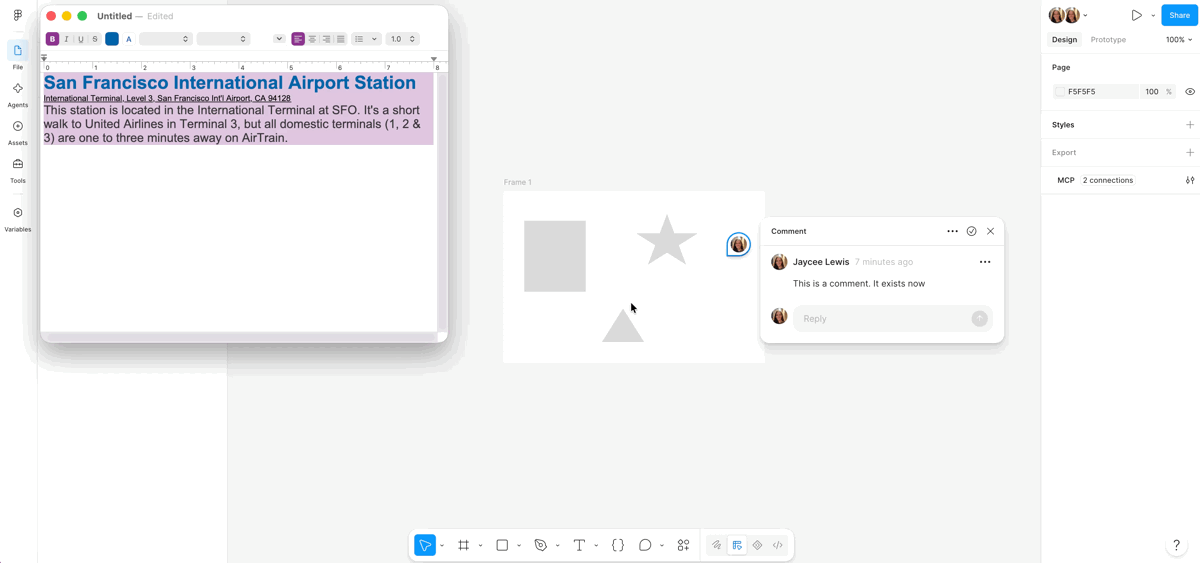Expand the Text tool options arrow

coord(596,546)
